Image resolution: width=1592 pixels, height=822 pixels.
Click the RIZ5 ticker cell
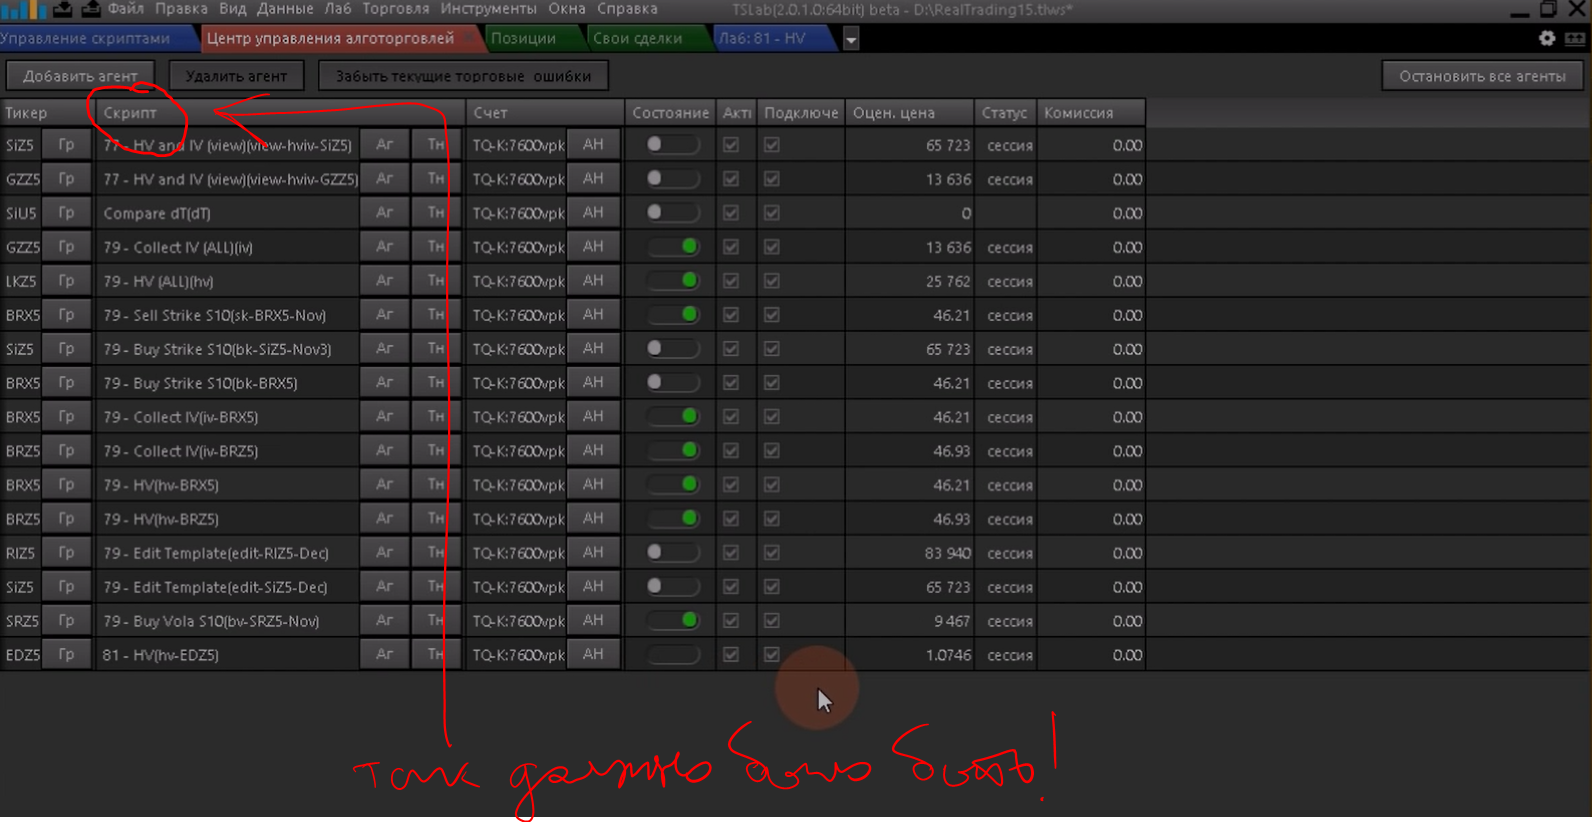point(20,553)
